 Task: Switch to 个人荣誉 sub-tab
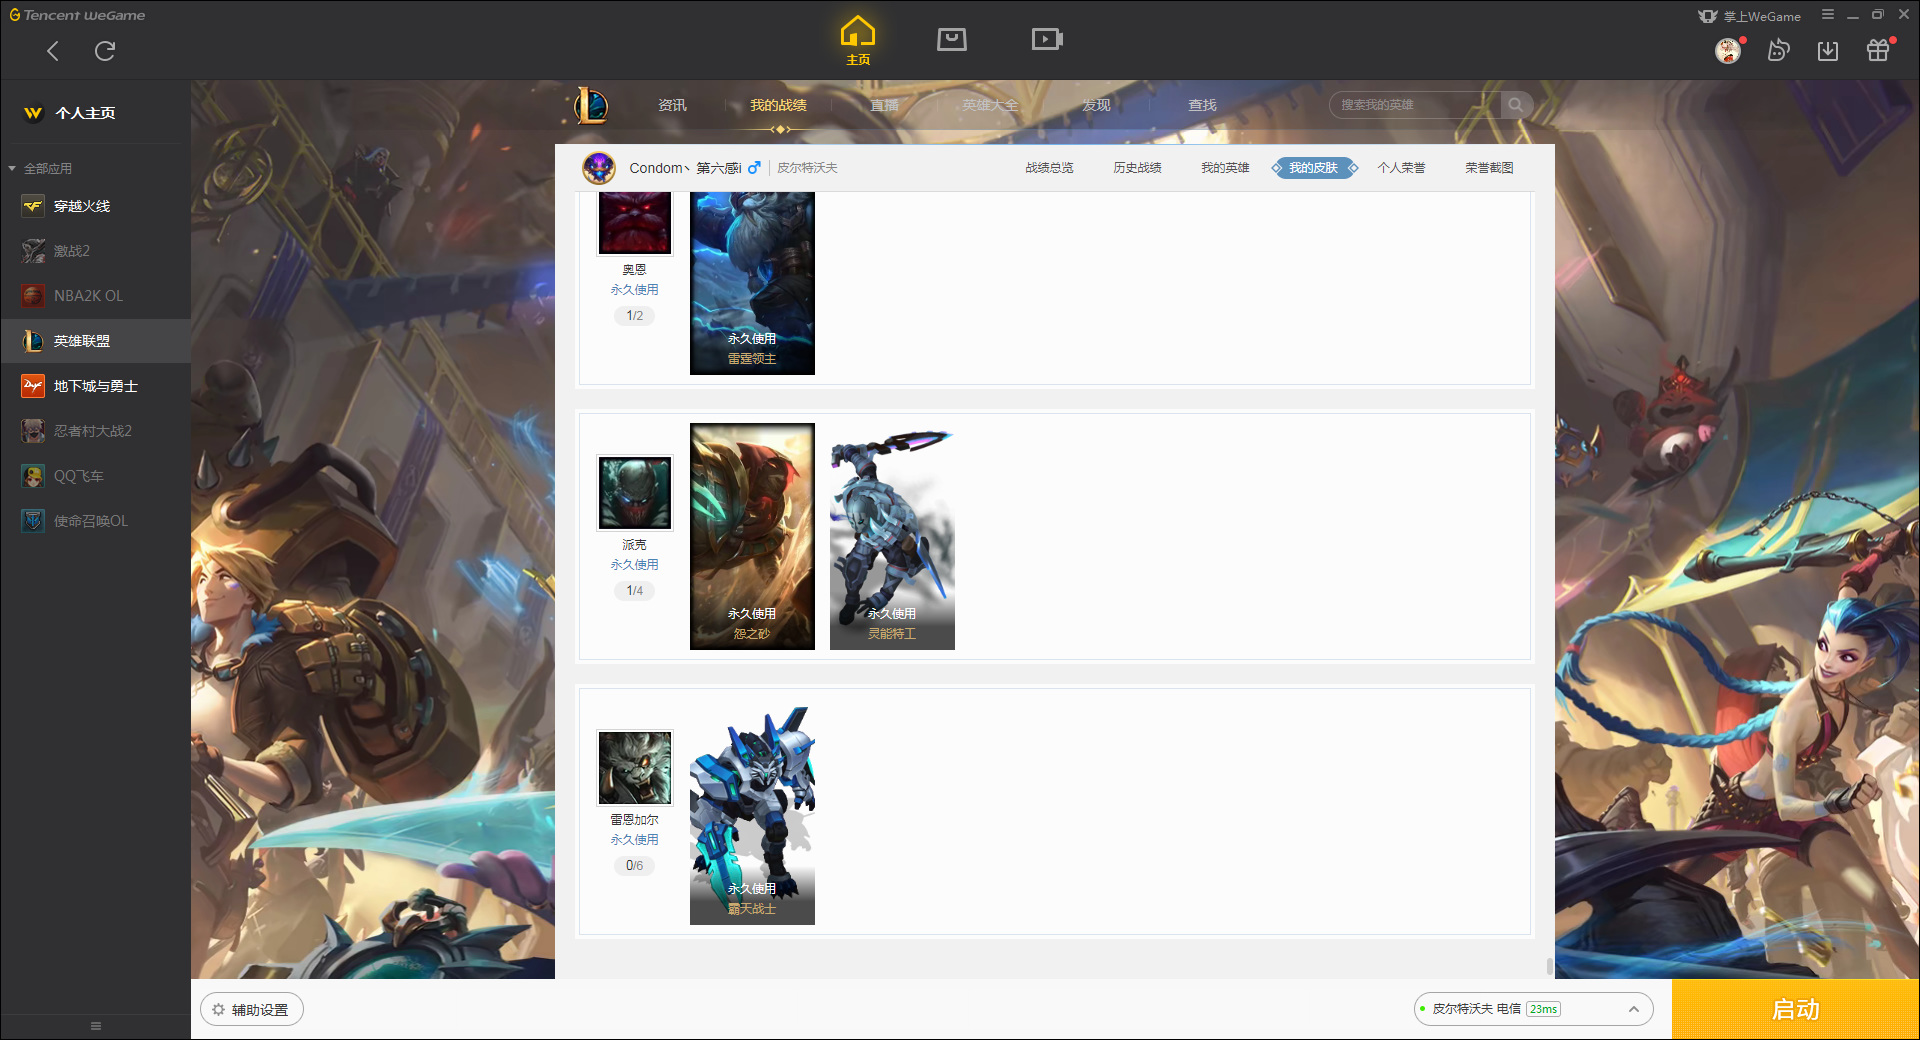(x=1401, y=168)
